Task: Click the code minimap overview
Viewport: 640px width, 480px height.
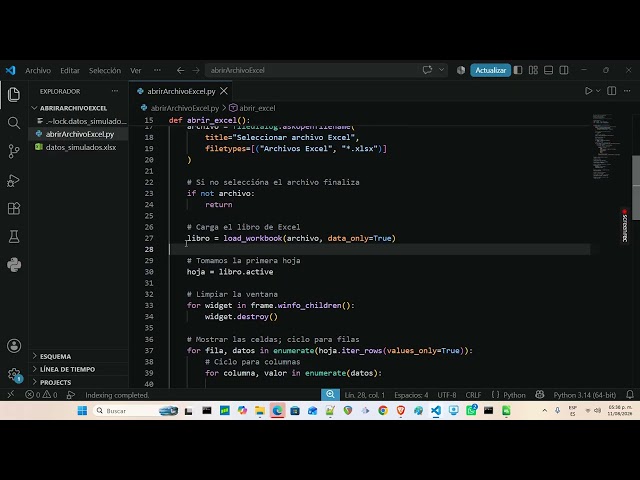Action: tap(606, 147)
